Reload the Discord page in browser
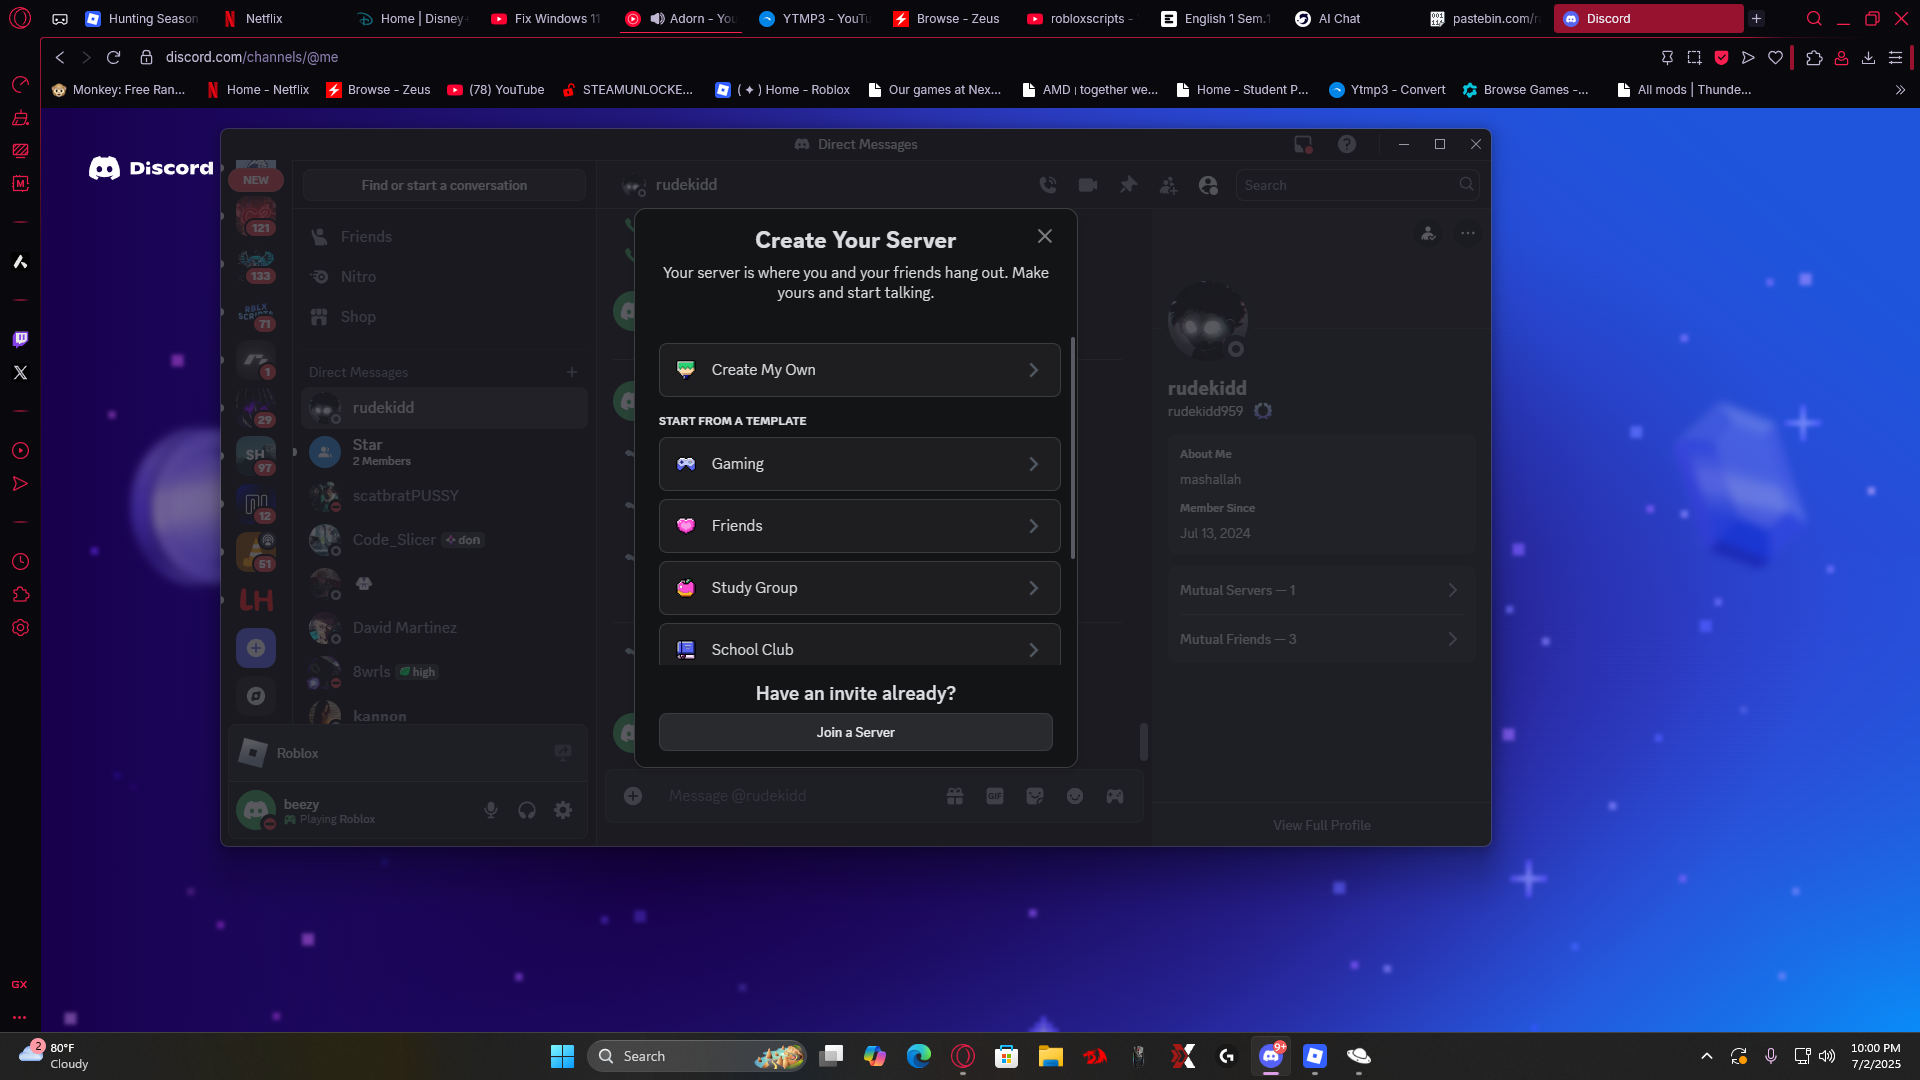 coord(113,58)
